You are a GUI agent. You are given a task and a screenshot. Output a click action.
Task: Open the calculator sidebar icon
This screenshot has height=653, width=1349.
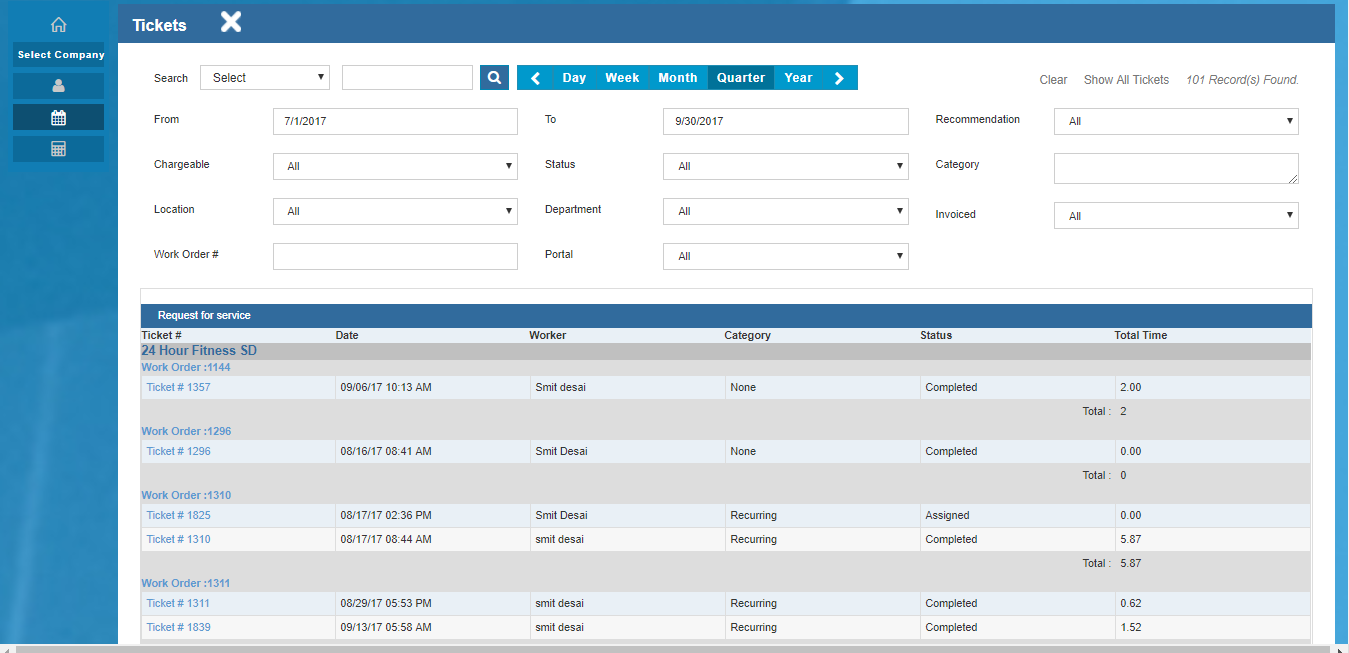pos(58,149)
